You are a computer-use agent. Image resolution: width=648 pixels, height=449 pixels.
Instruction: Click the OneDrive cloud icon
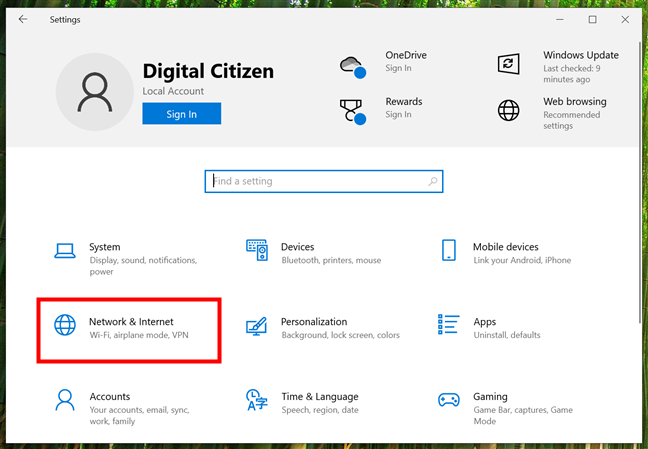(x=353, y=67)
